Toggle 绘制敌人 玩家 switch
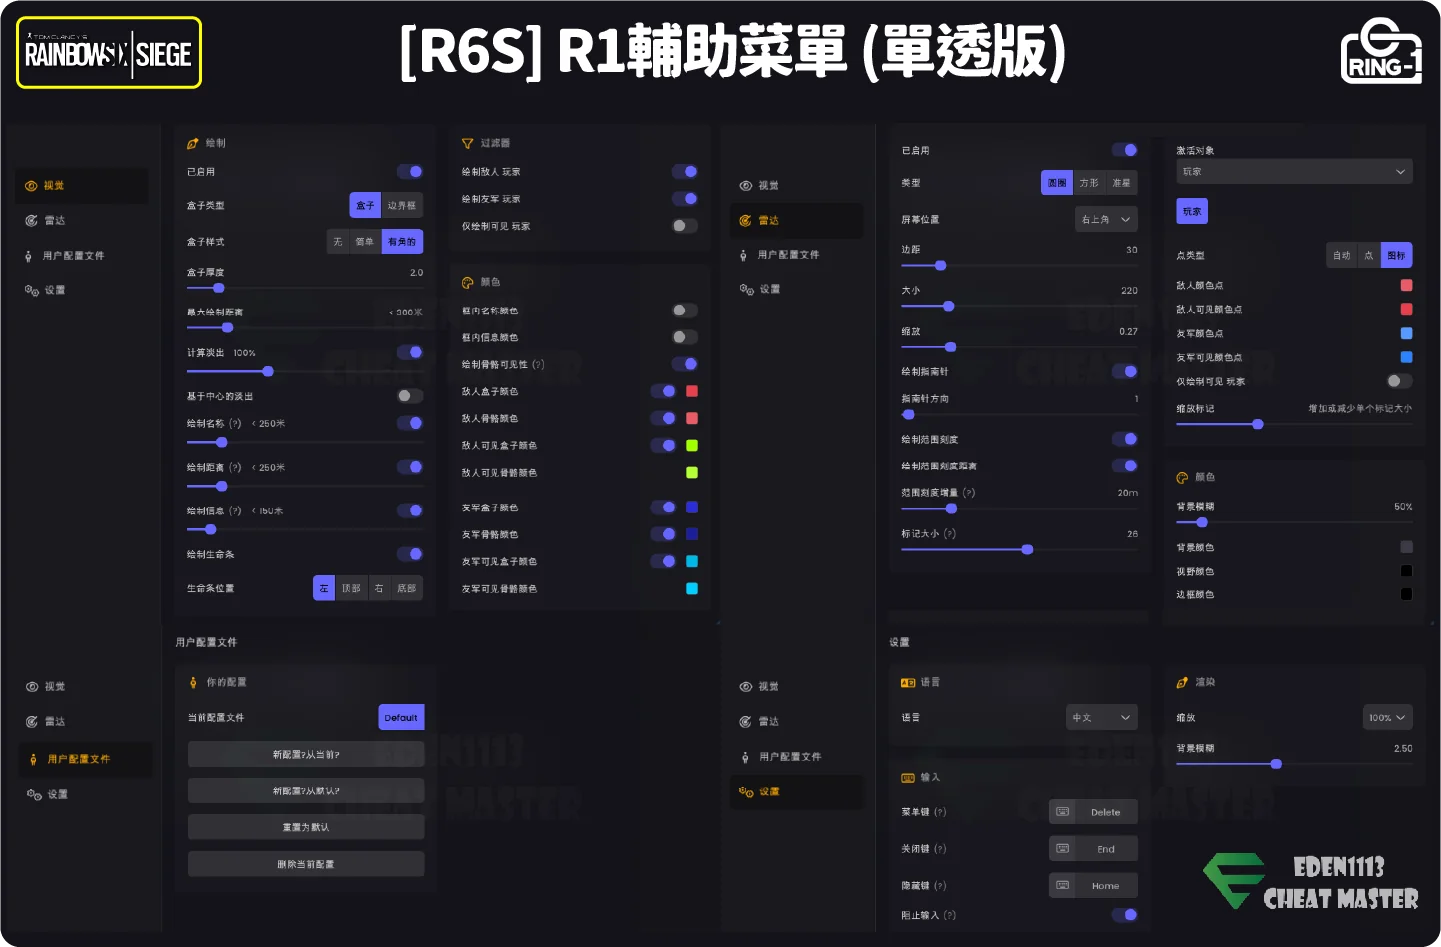 point(685,172)
